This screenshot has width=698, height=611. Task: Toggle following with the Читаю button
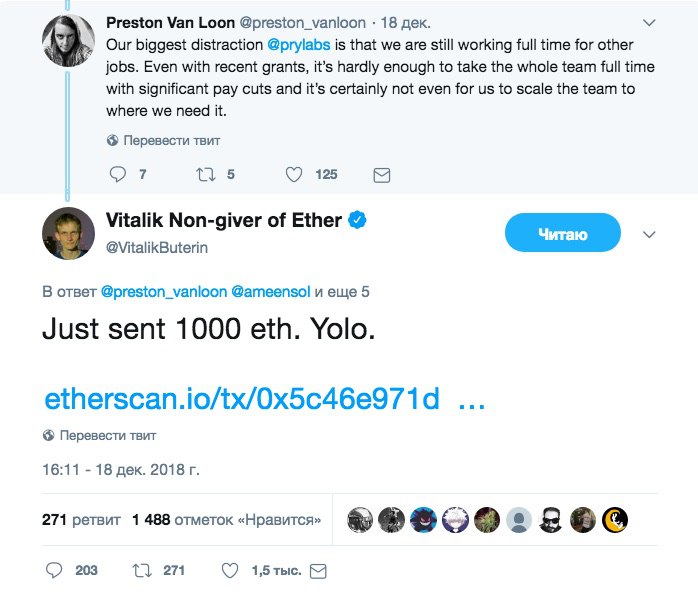coord(563,235)
